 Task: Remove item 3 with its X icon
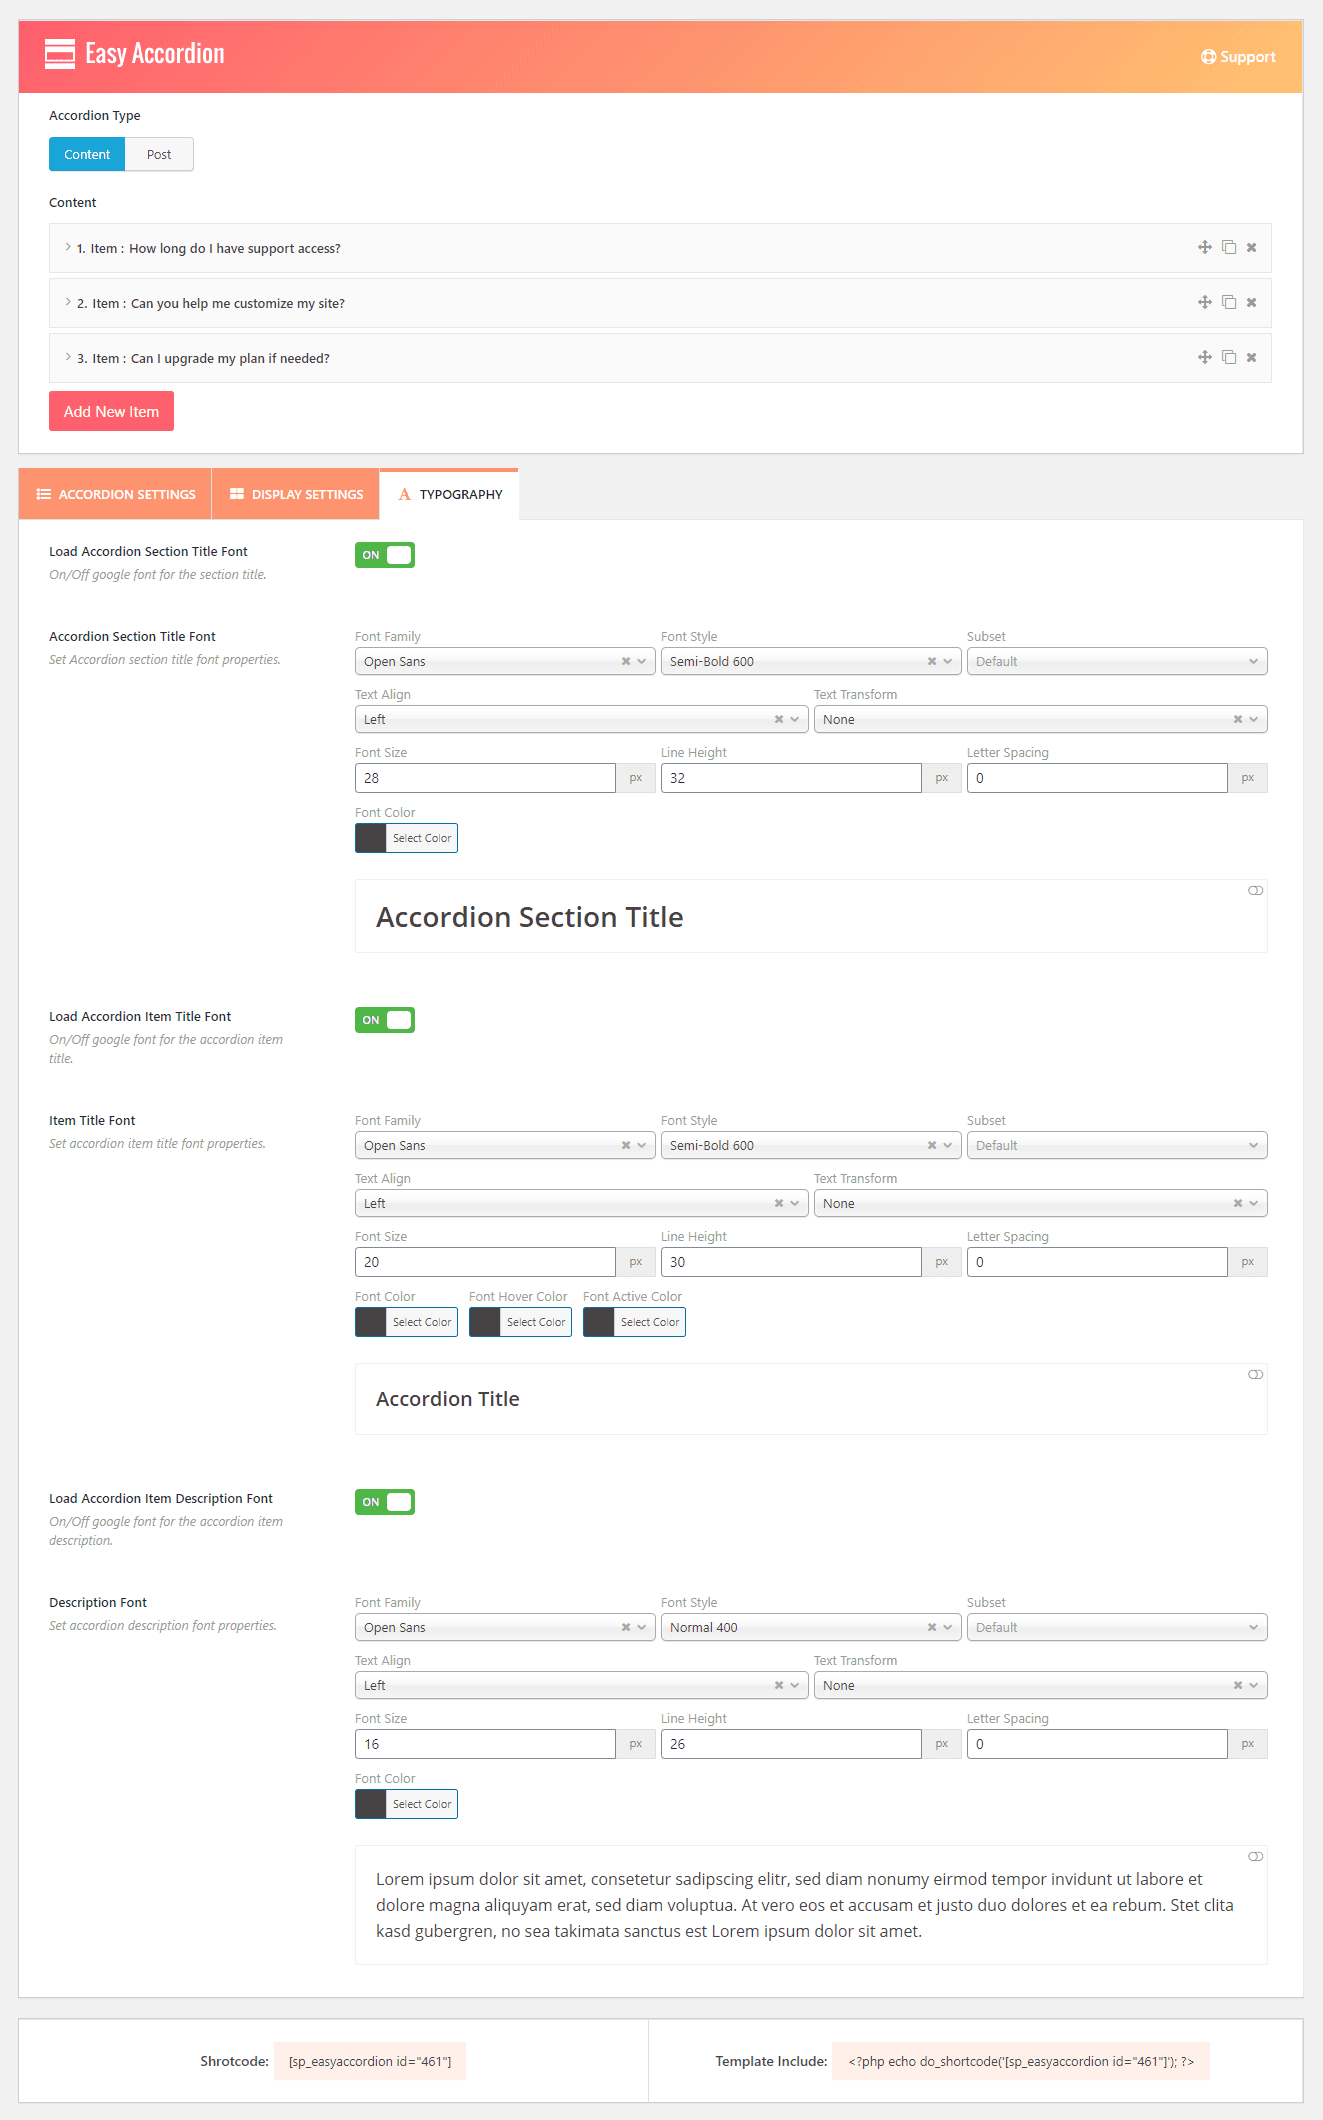coord(1251,357)
